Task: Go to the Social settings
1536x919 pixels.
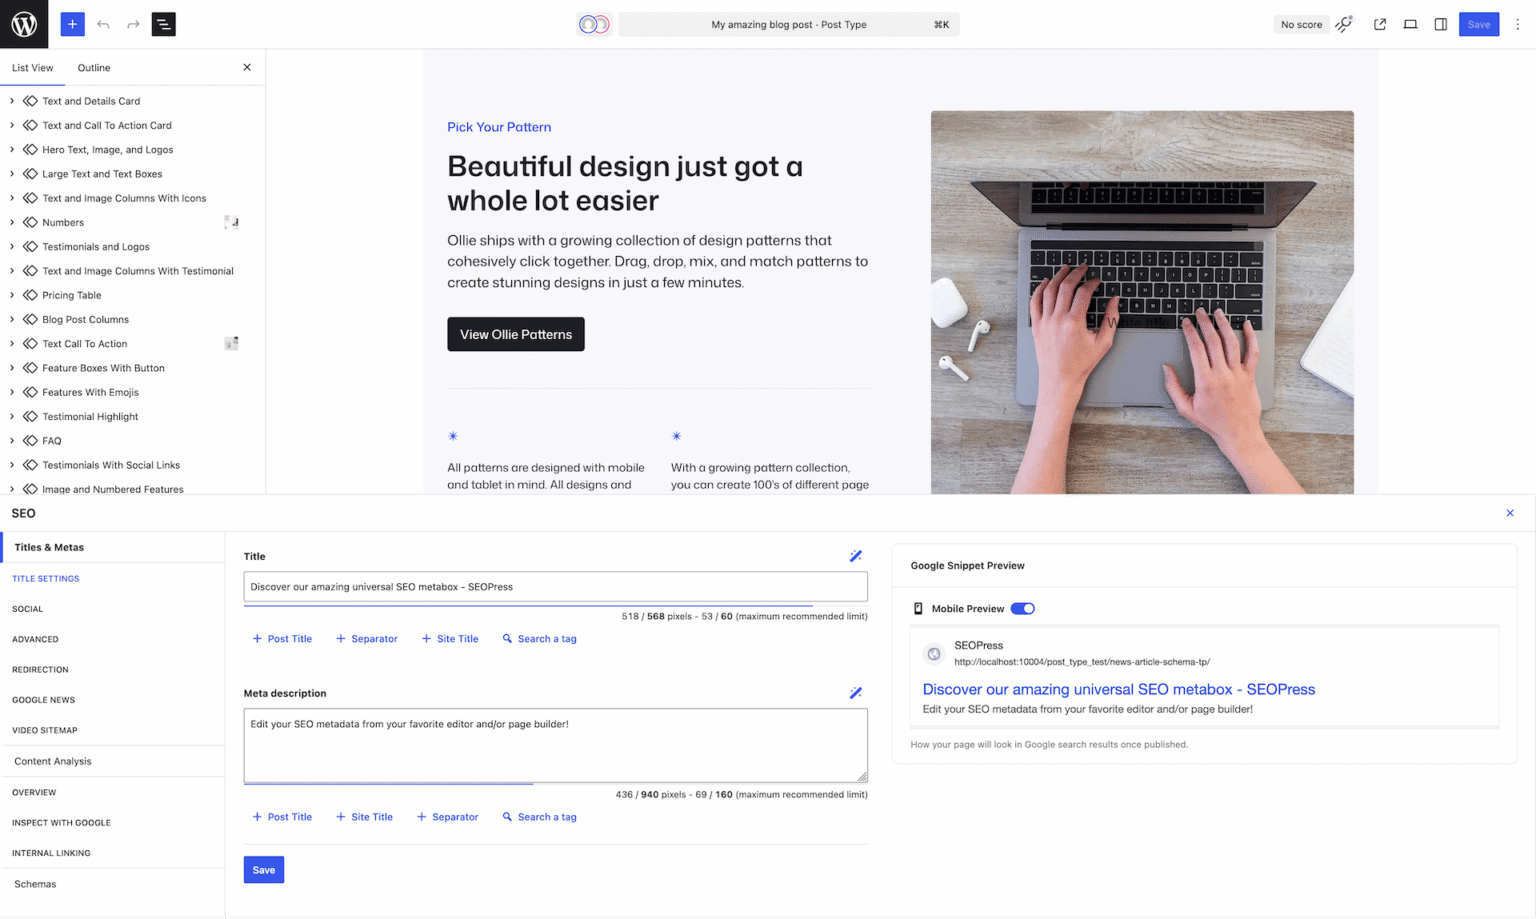Action: coord(28,609)
